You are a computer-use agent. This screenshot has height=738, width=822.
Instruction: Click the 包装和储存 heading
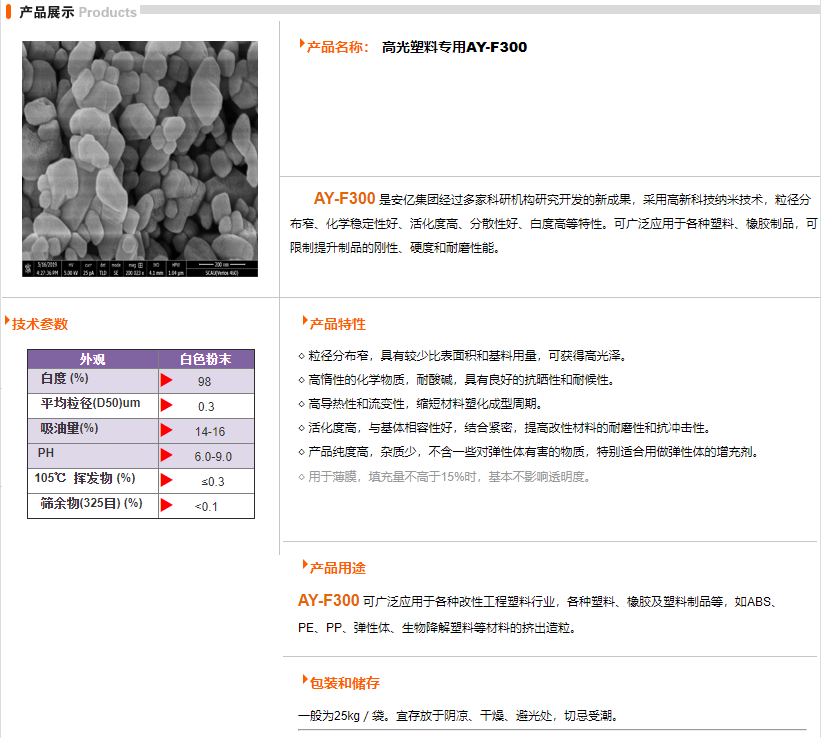point(344,683)
